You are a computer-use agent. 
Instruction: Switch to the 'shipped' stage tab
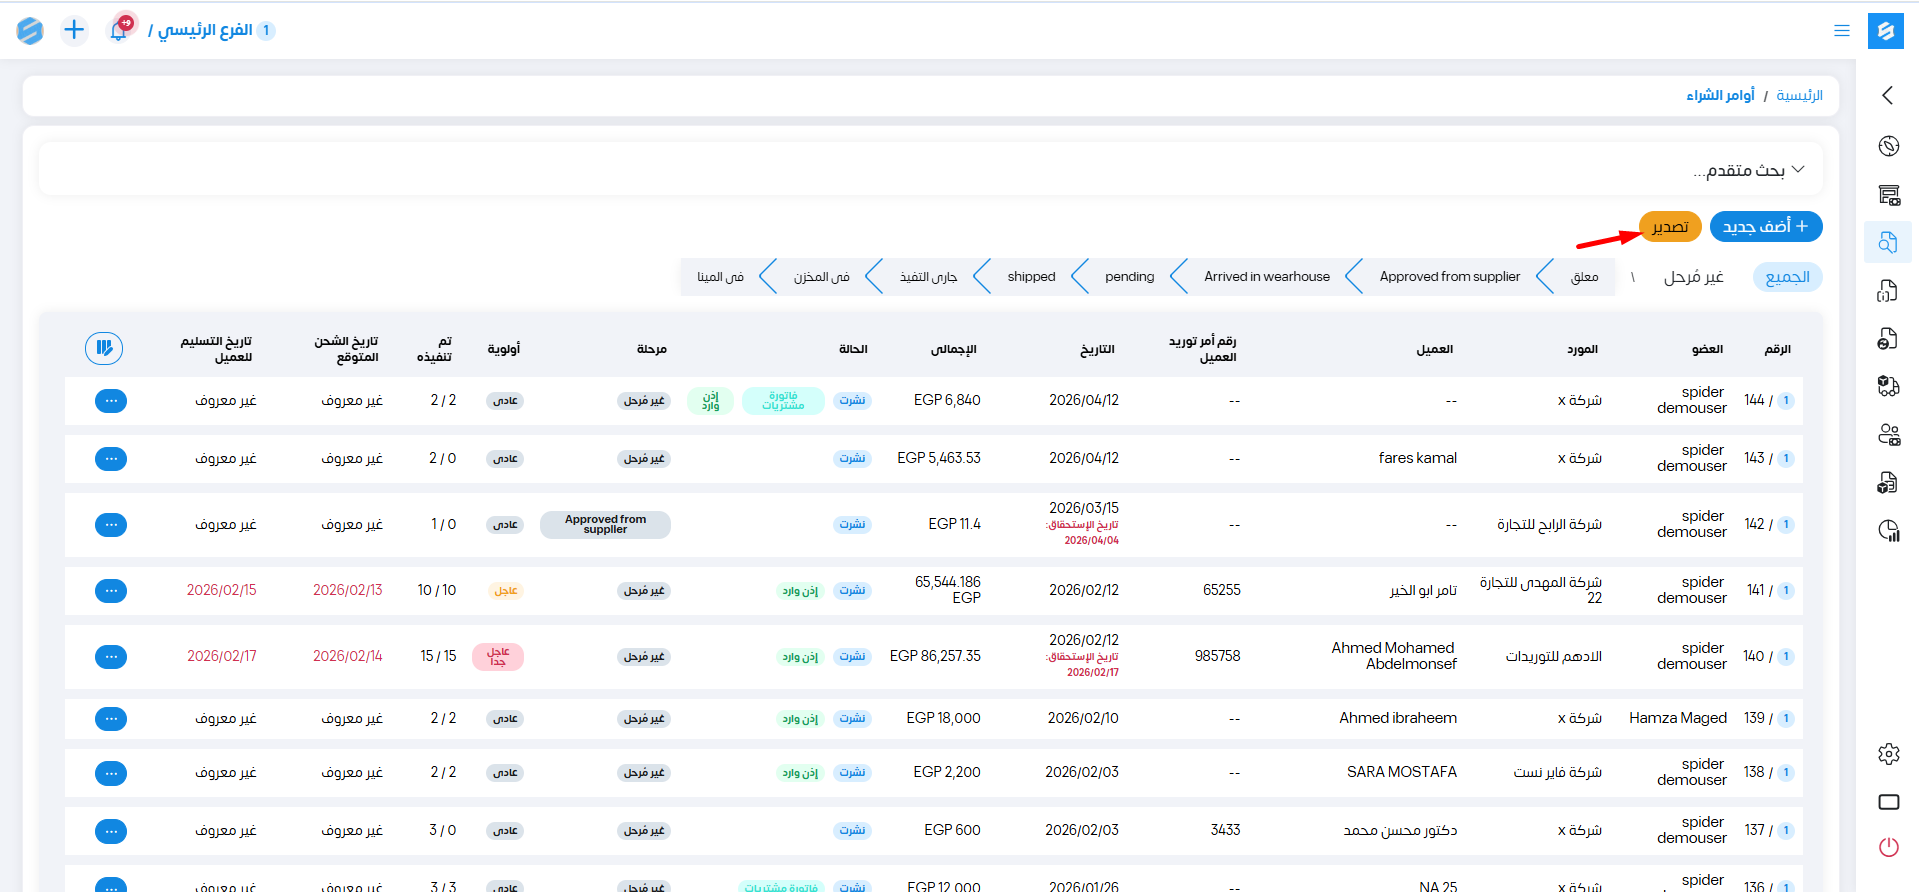pos(1031,277)
